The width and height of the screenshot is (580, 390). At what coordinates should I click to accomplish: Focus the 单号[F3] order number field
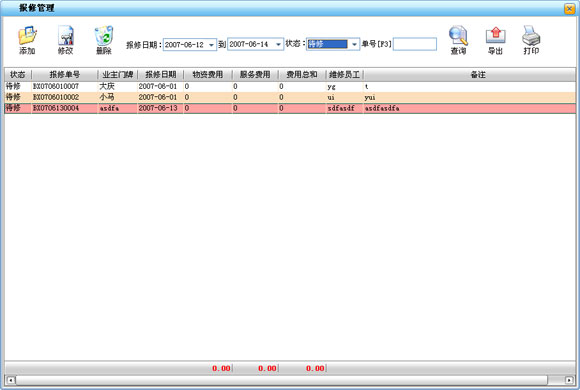415,44
